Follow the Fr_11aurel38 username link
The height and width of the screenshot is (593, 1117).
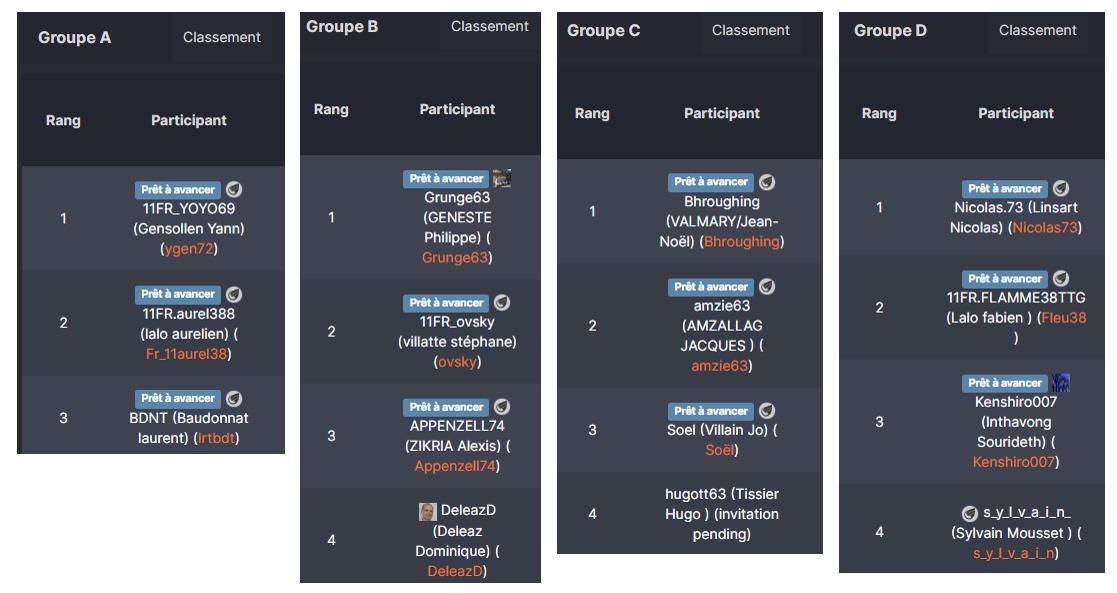tap(186, 354)
